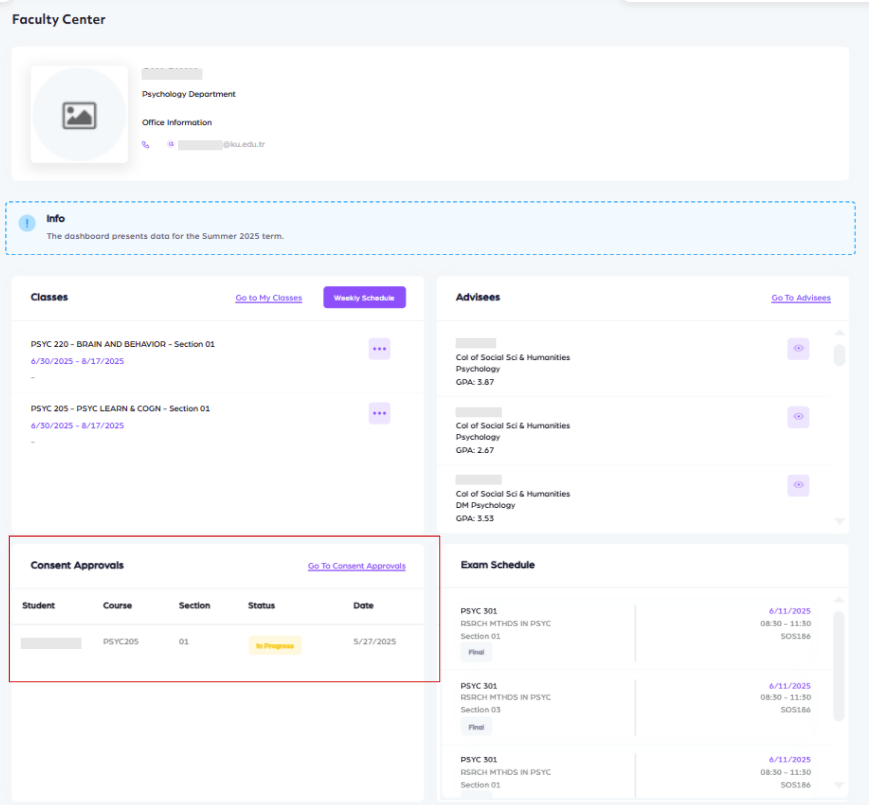Click the email @ icon beside the address
The image size is (869, 805).
coord(171,144)
